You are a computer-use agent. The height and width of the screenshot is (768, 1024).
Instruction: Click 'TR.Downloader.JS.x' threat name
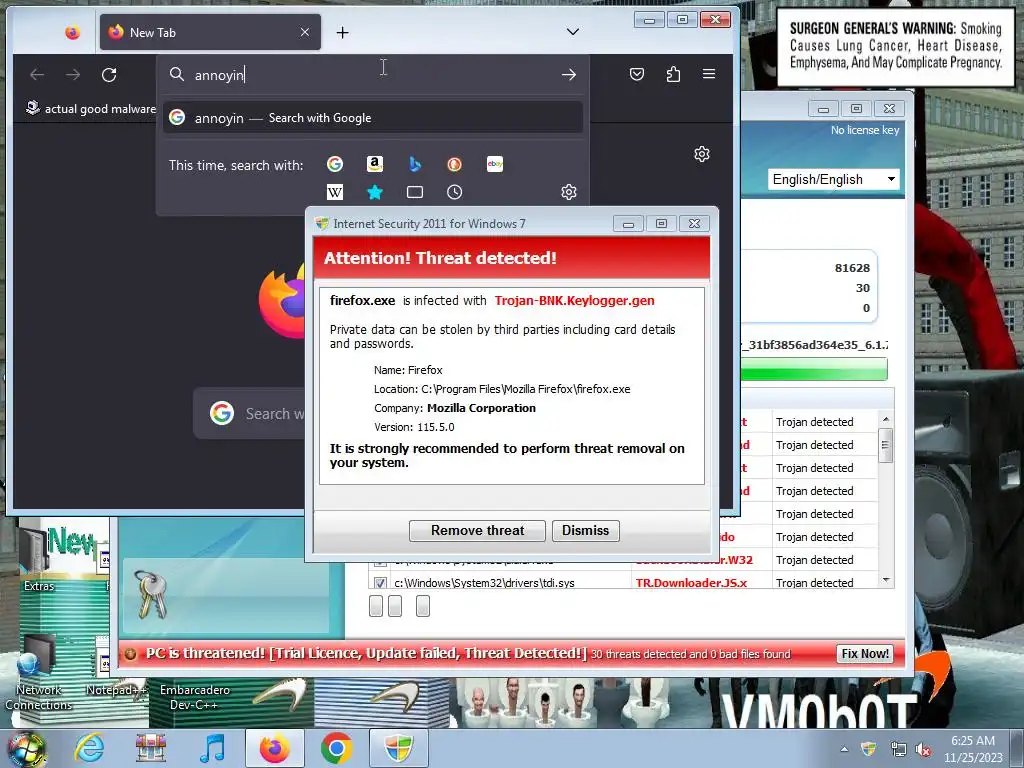pos(691,583)
